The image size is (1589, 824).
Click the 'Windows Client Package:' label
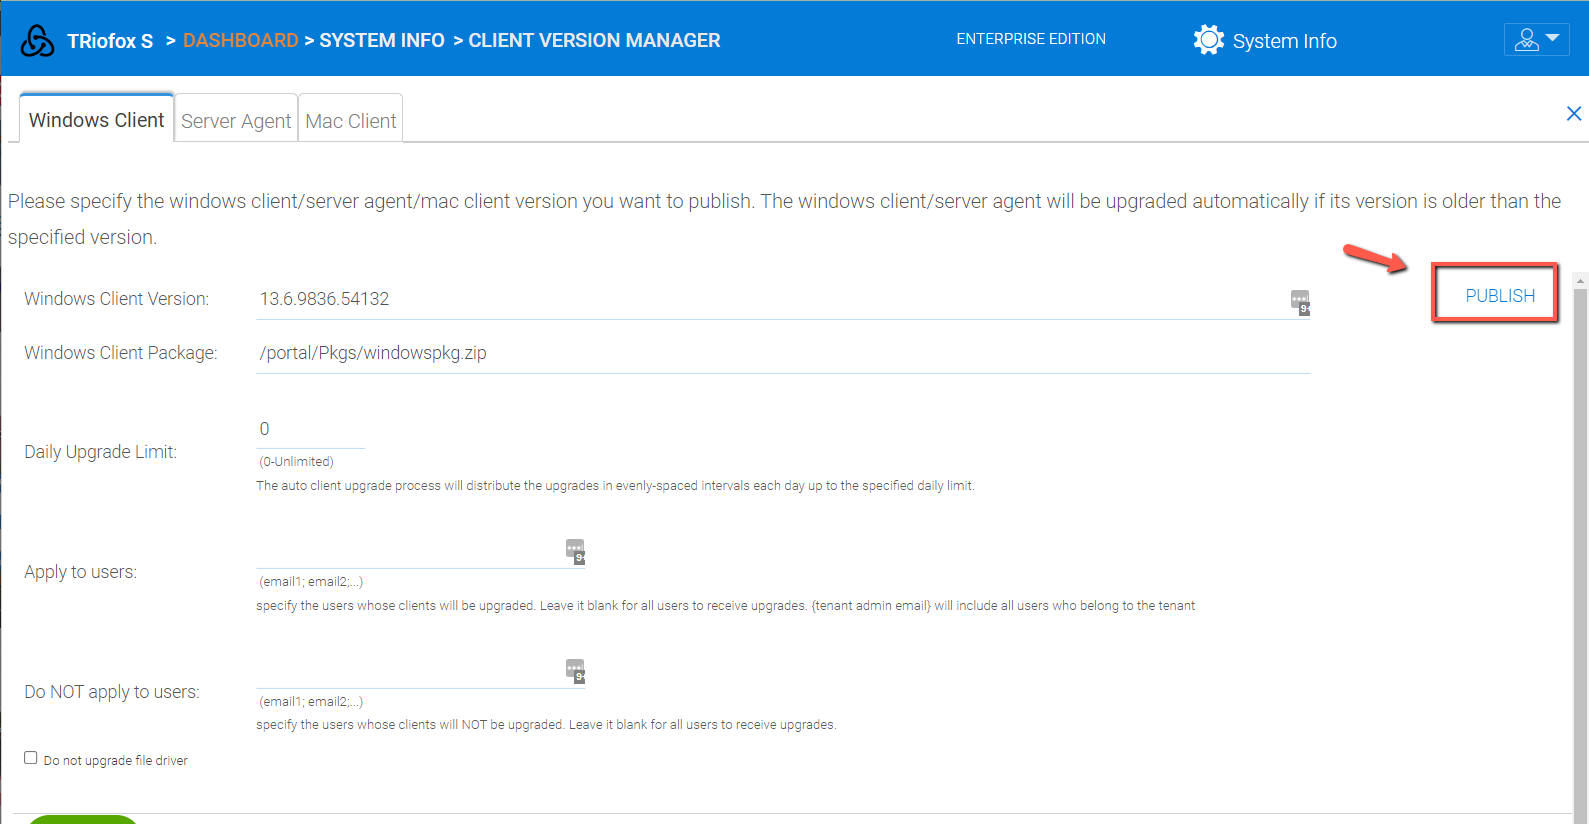121,353
